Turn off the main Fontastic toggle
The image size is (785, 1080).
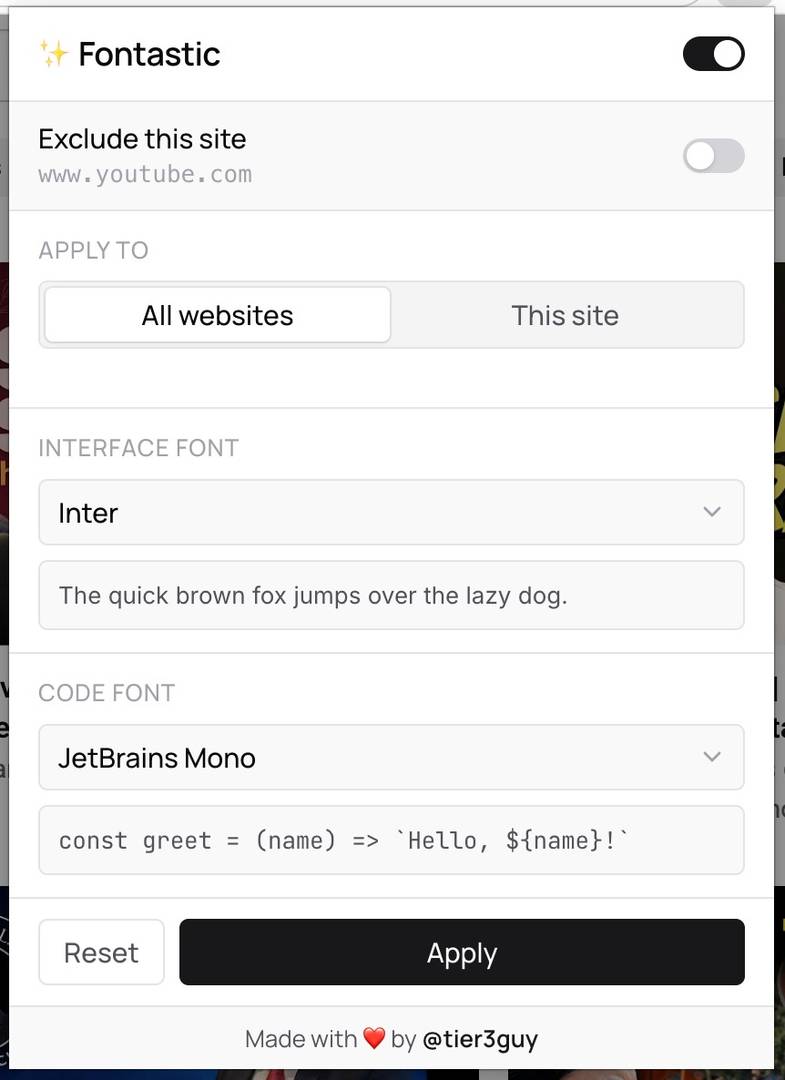[713, 54]
